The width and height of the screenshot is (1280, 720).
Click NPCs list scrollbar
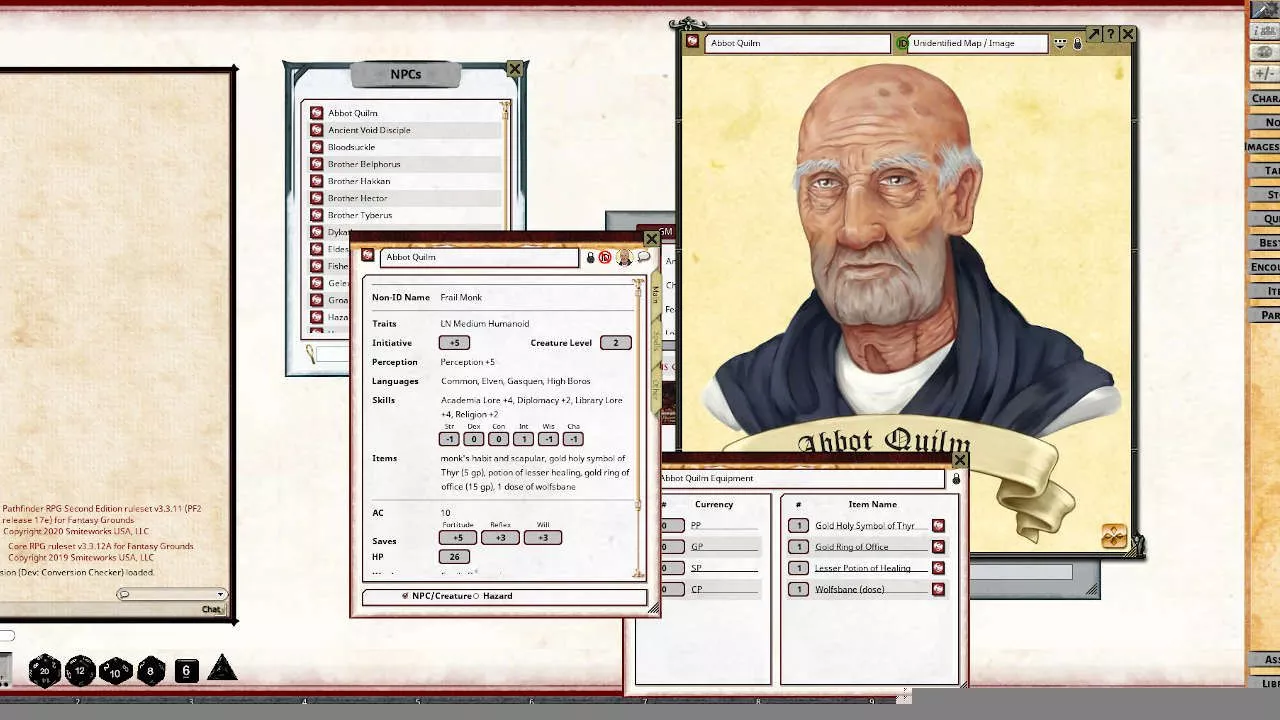click(505, 165)
